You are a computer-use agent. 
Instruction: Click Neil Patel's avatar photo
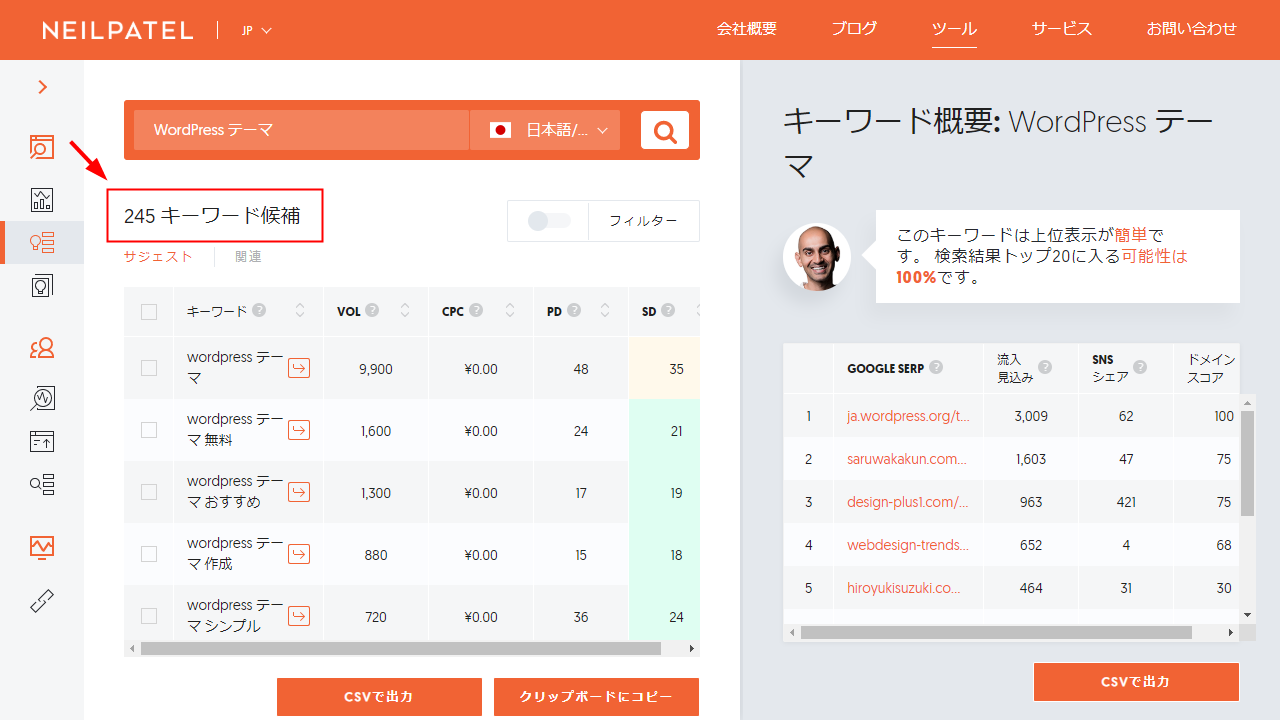816,256
